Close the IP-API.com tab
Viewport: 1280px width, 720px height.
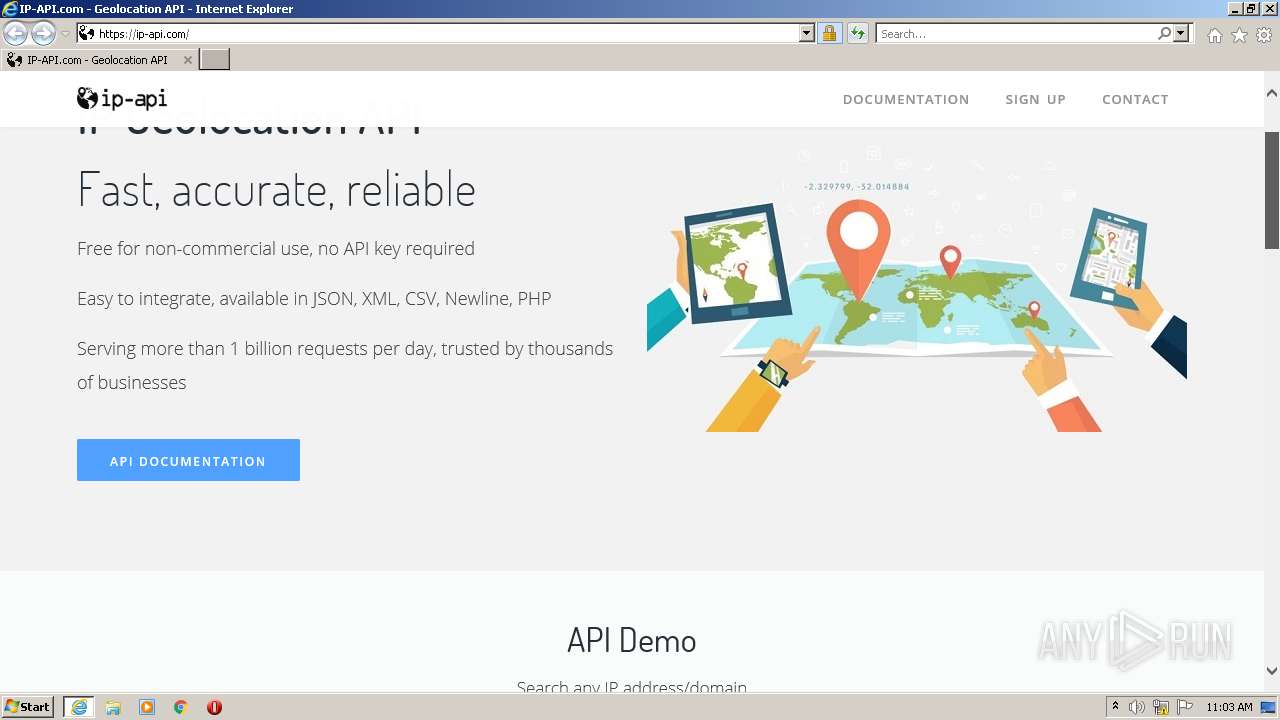tap(187, 60)
